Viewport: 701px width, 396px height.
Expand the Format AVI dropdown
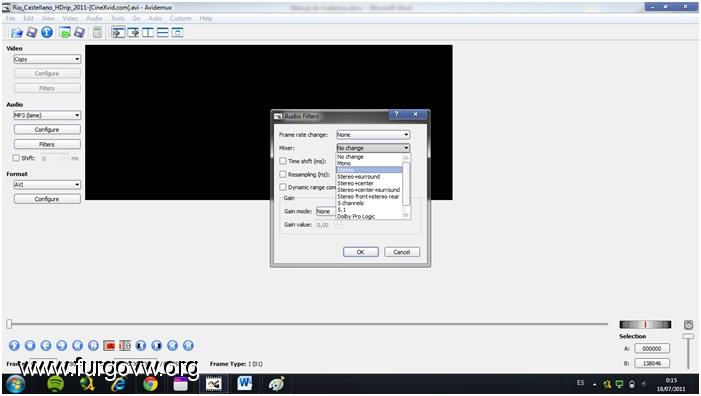[47, 185]
